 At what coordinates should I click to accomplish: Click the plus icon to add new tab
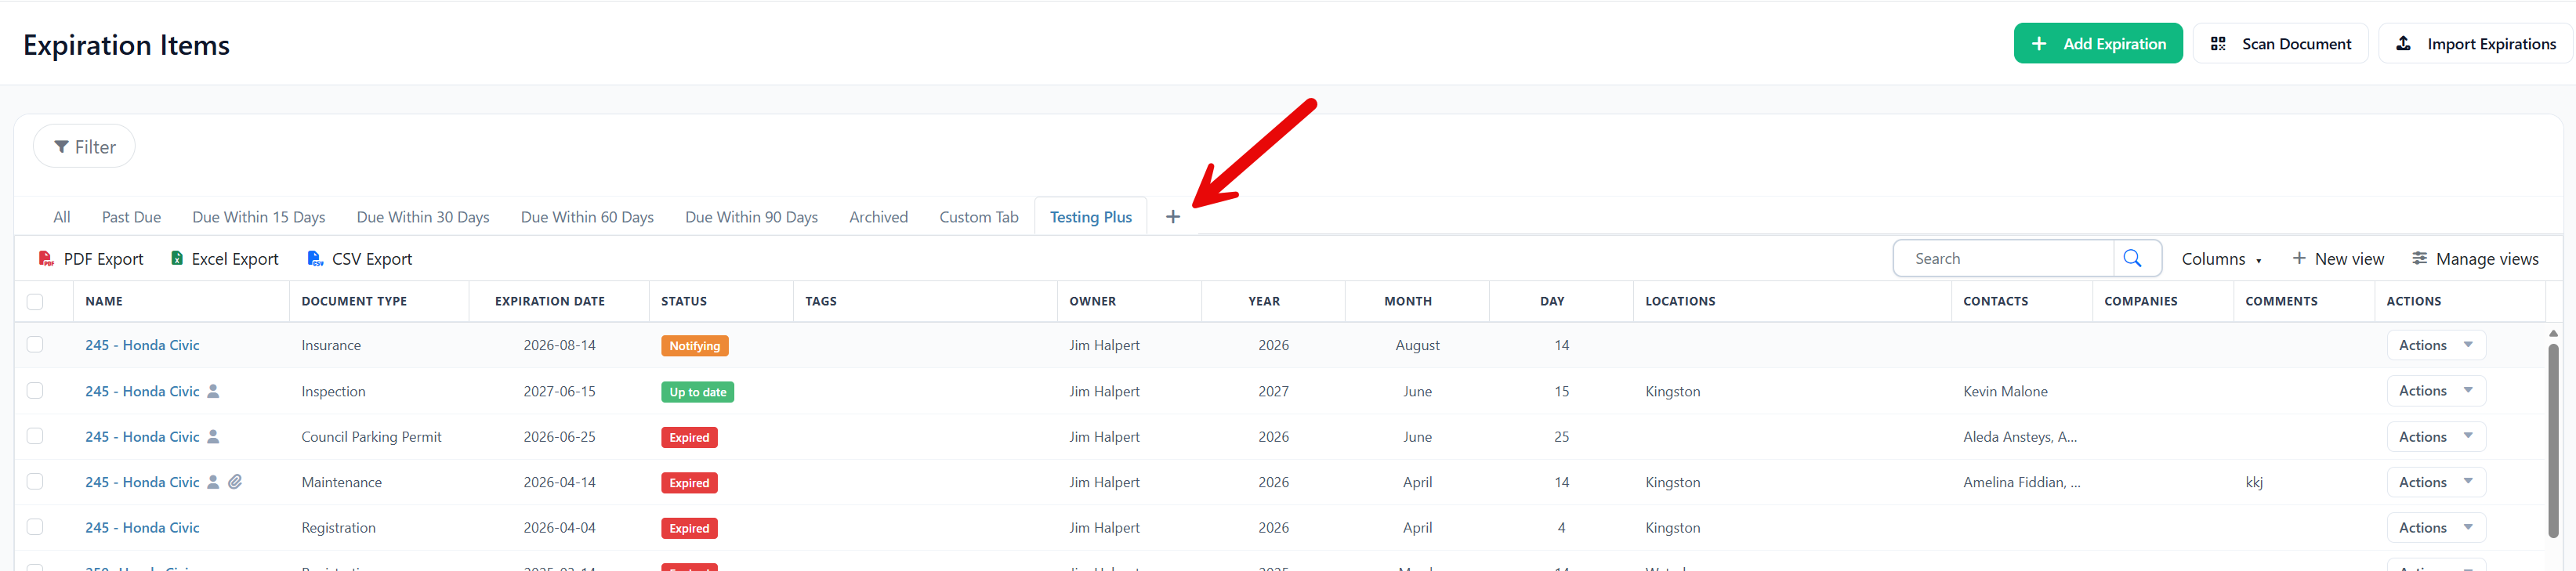[x=1172, y=217]
